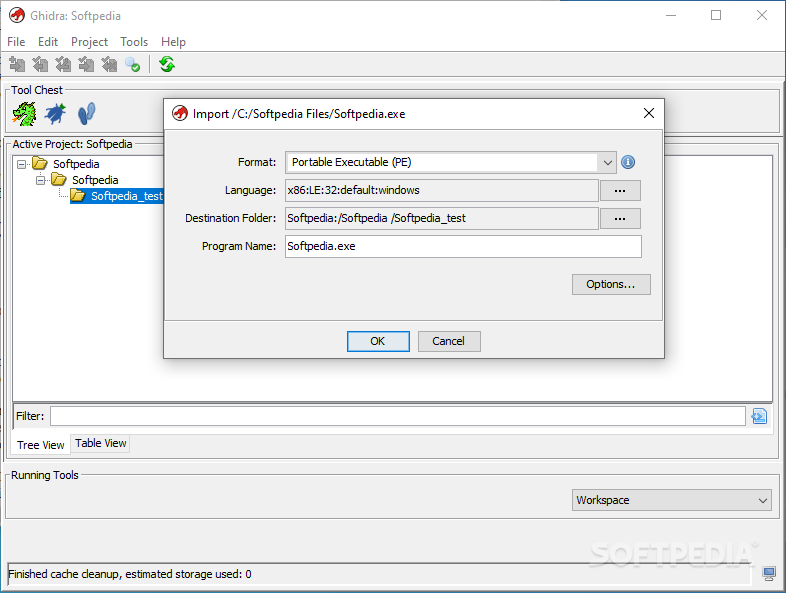Click the Destination Folder field
The width and height of the screenshot is (786, 593).
tap(442, 218)
